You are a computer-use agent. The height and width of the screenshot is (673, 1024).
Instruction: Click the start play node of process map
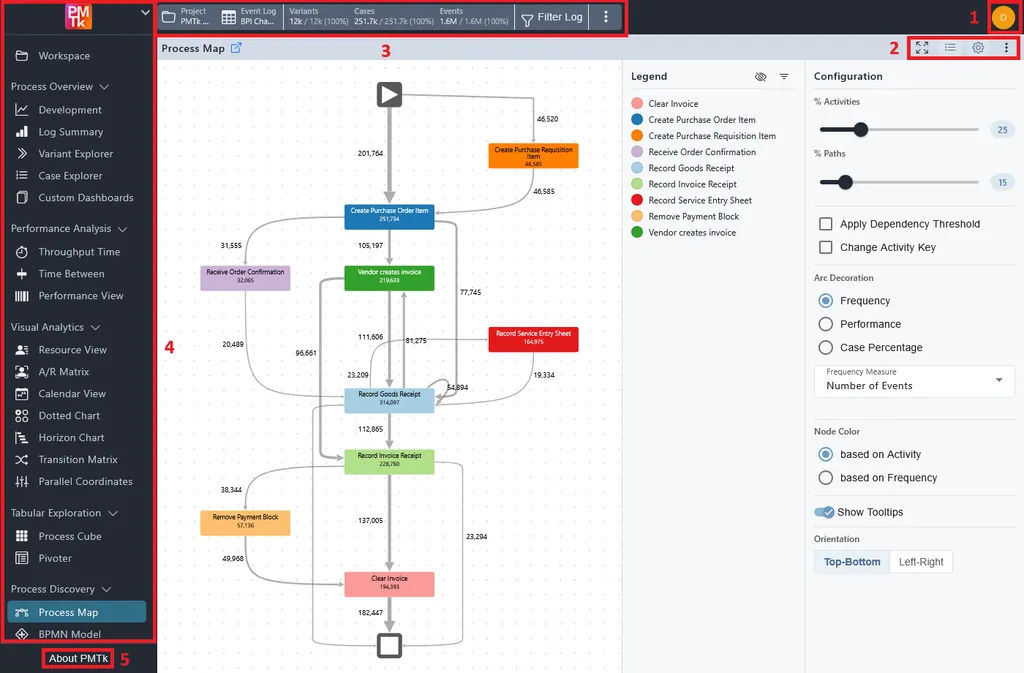pyautogui.click(x=389, y=95)
